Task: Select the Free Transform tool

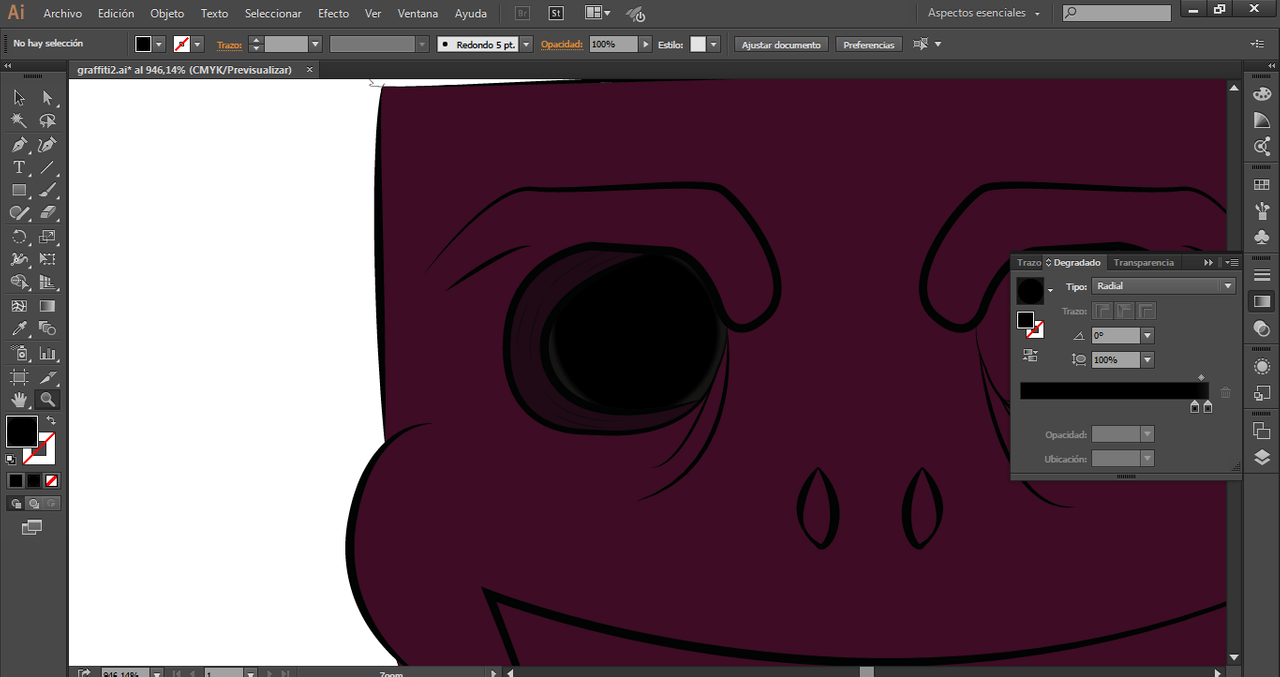Action: coord(47,260)
